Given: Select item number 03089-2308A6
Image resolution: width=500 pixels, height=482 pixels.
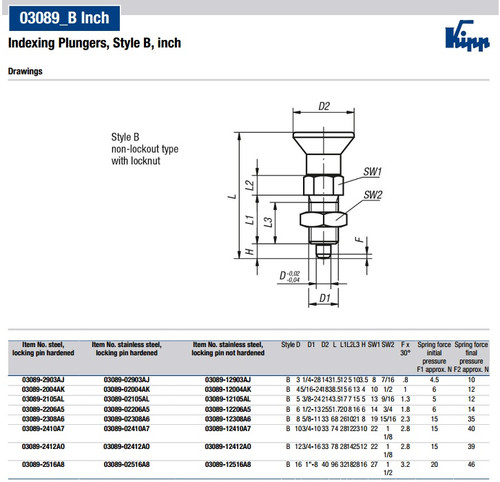Looking at the screenshot, I should click(x=43, y=419).
